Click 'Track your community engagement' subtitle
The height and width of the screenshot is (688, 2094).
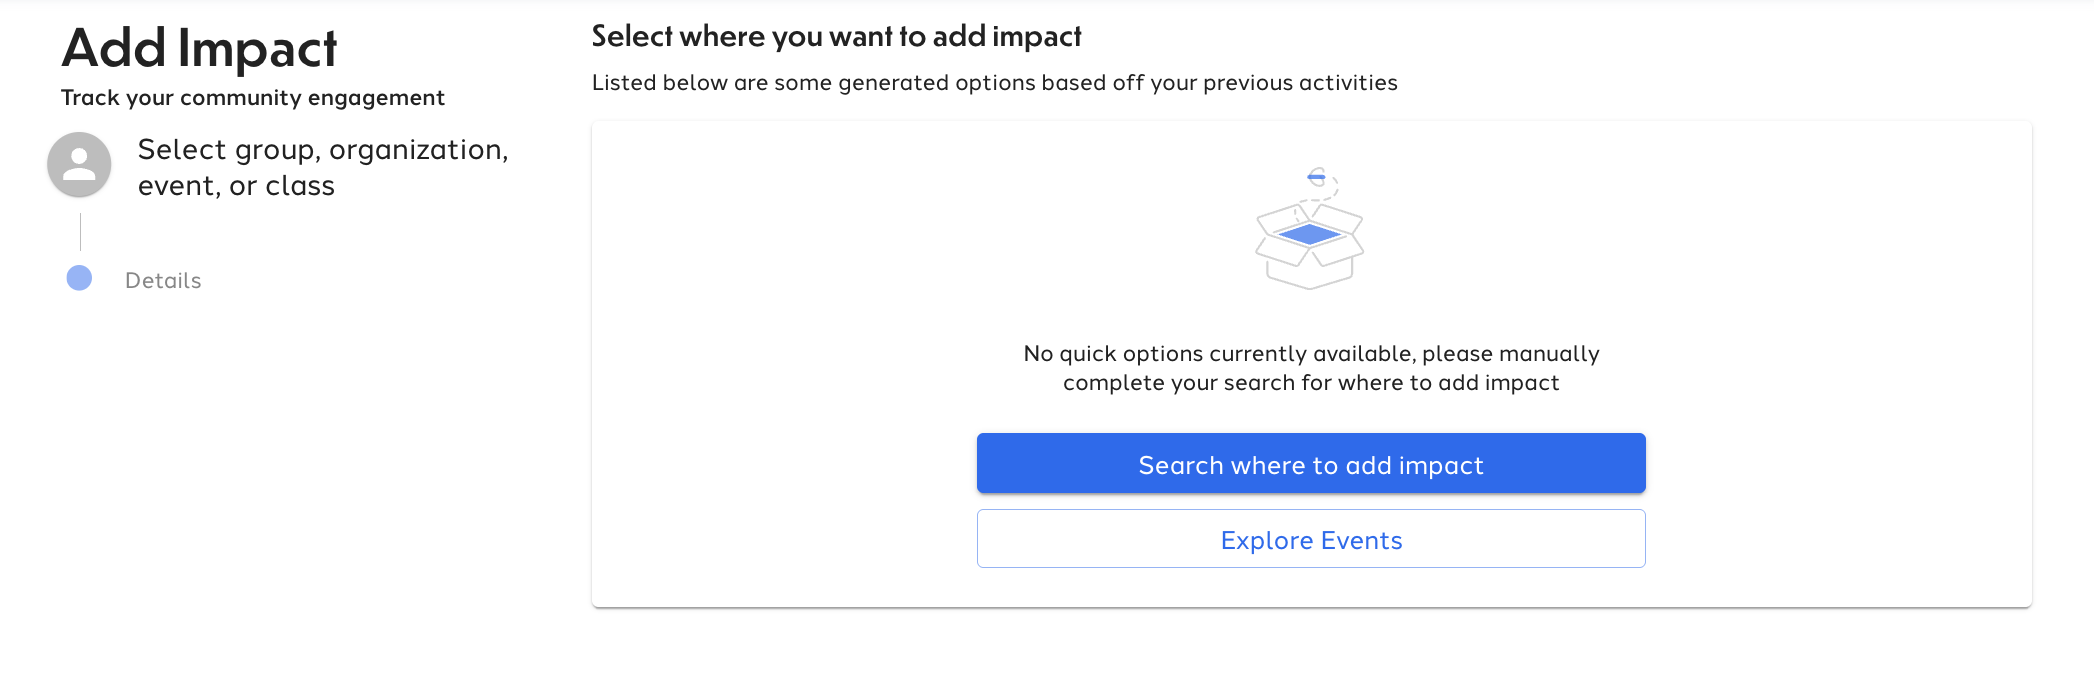point(253,97)
